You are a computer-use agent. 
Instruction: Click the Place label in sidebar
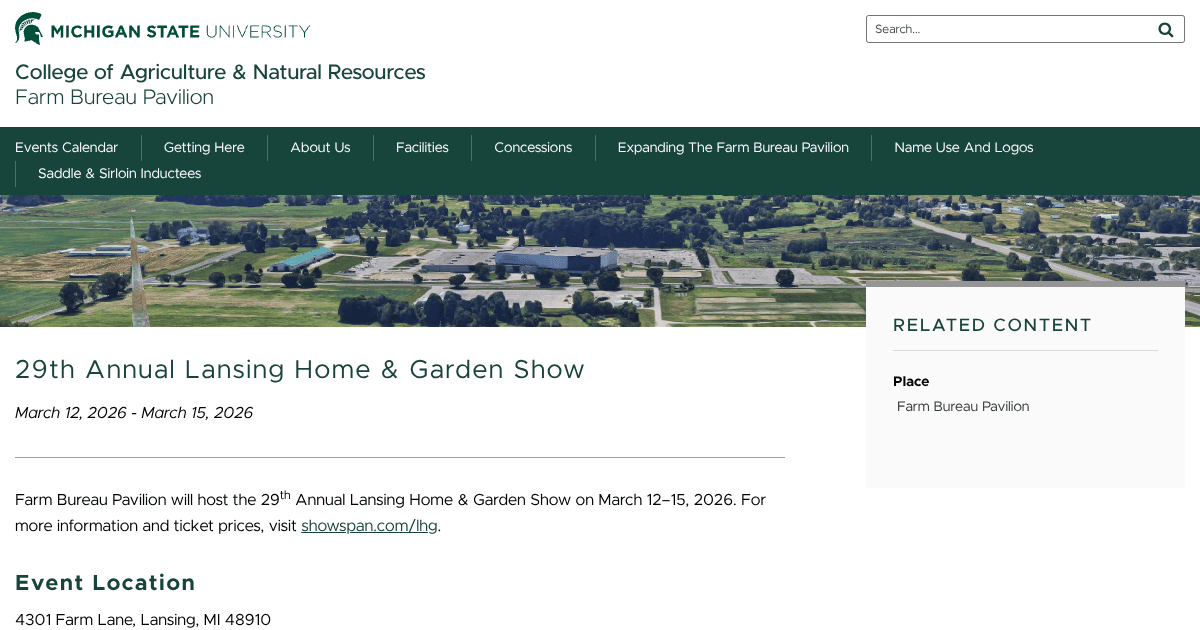coord(911,381)
